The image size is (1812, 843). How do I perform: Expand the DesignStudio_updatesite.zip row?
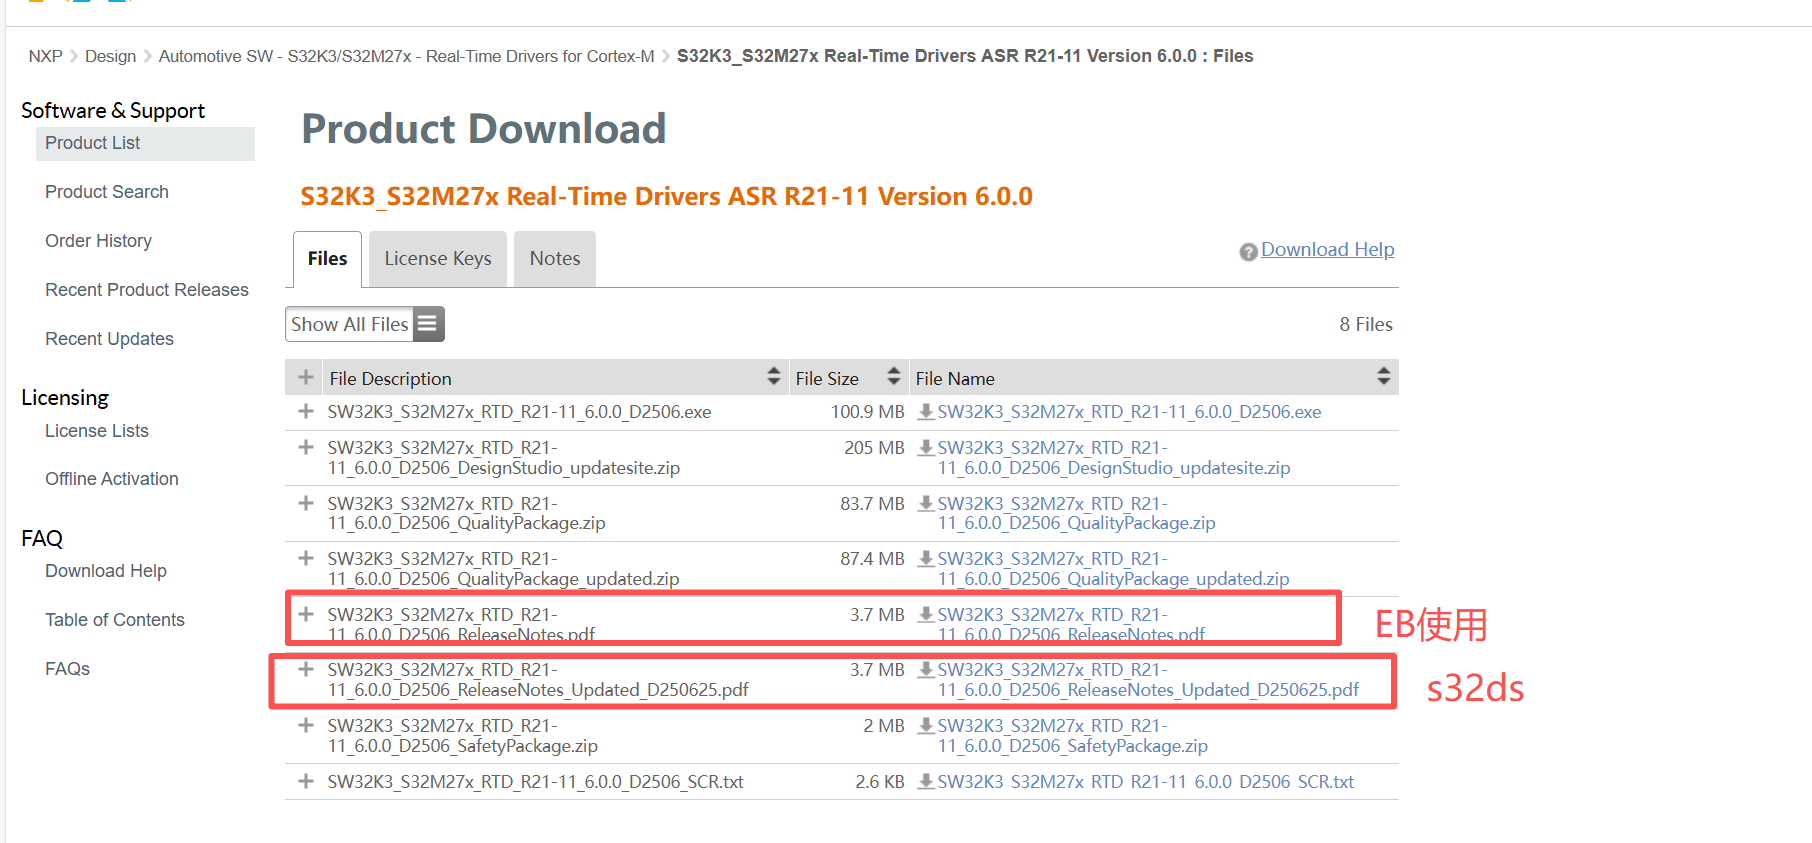pos(306,447)
